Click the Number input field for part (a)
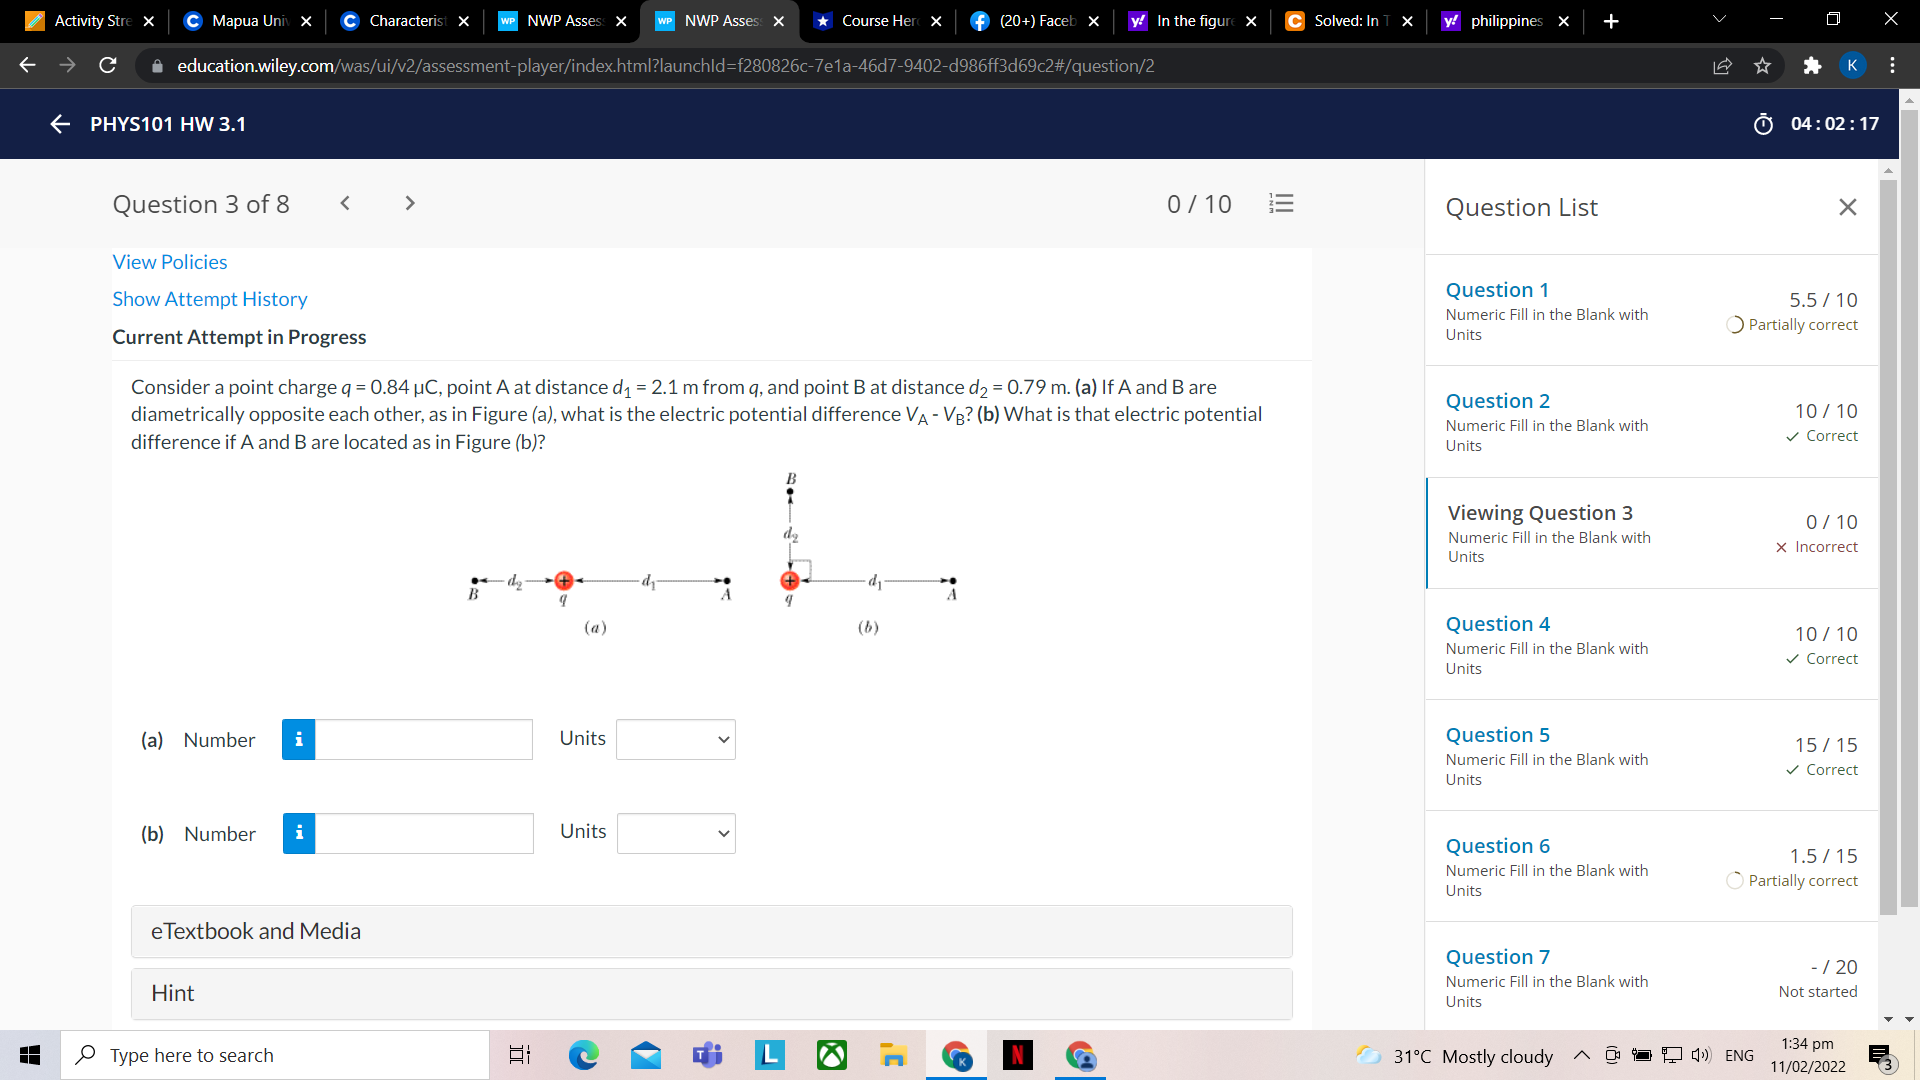This screenshot has height=1080, width=1920. coord(425,739)
